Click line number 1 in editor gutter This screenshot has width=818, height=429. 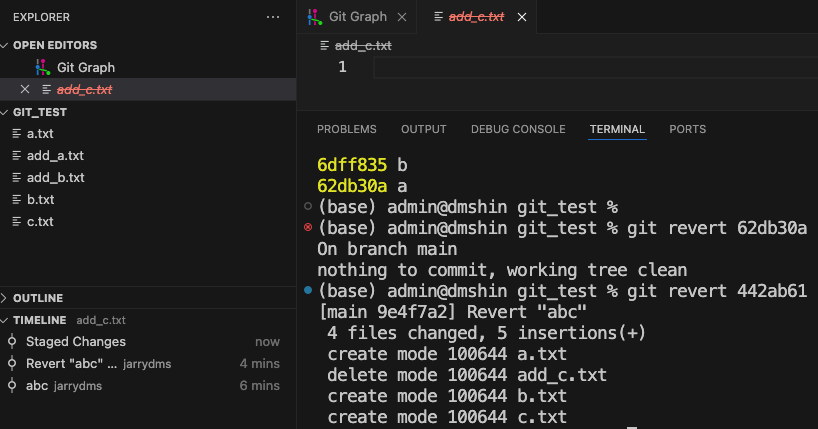point(342,67)
